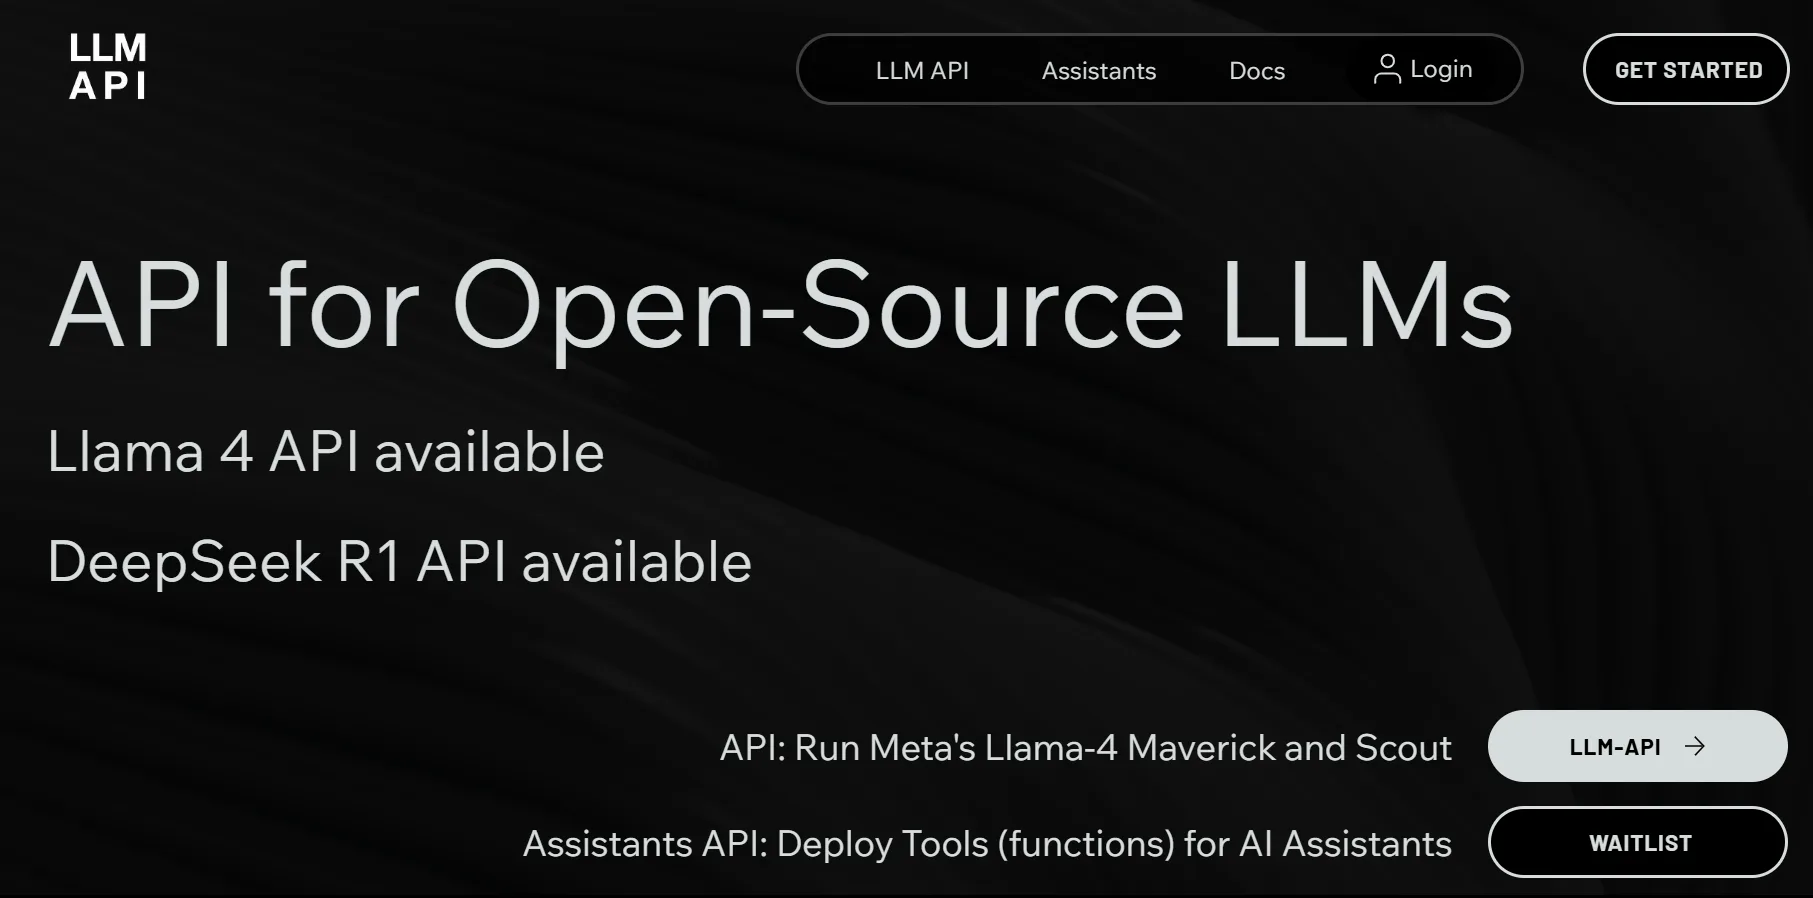
Task: Select the Login text link
Action: (1441, 69)
